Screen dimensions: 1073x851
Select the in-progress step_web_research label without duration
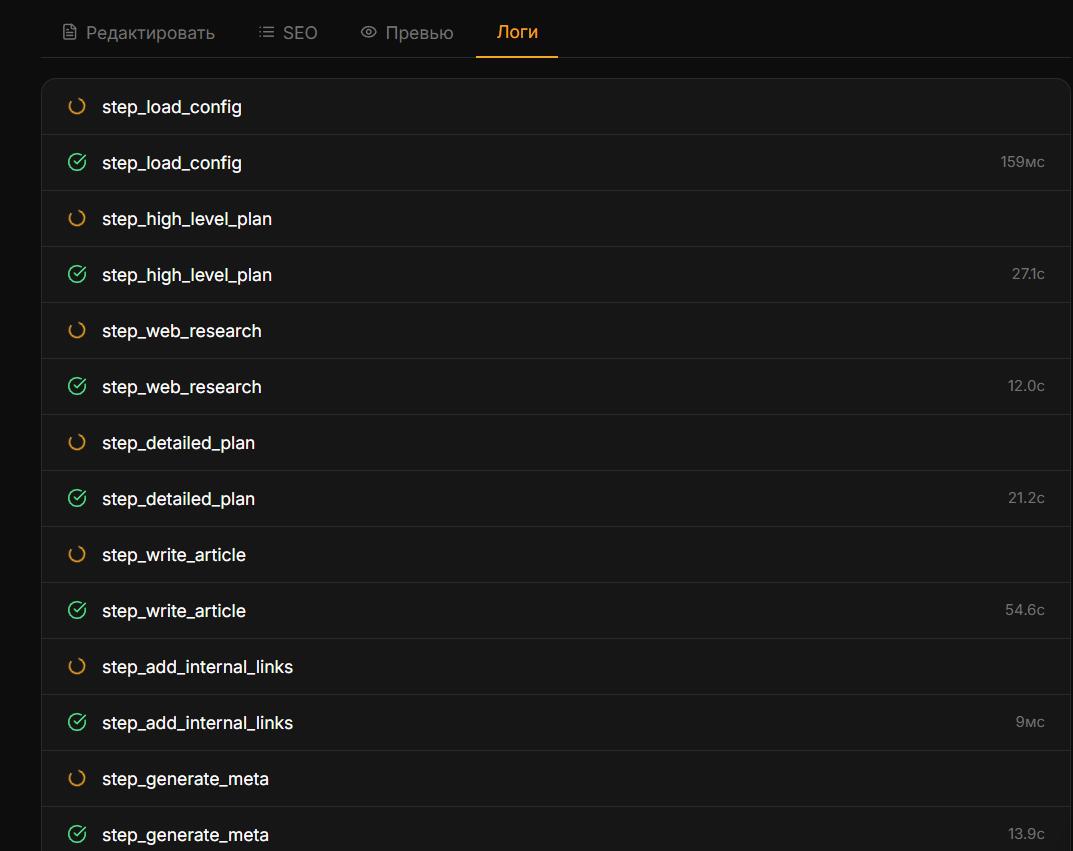tap(182, 331)
